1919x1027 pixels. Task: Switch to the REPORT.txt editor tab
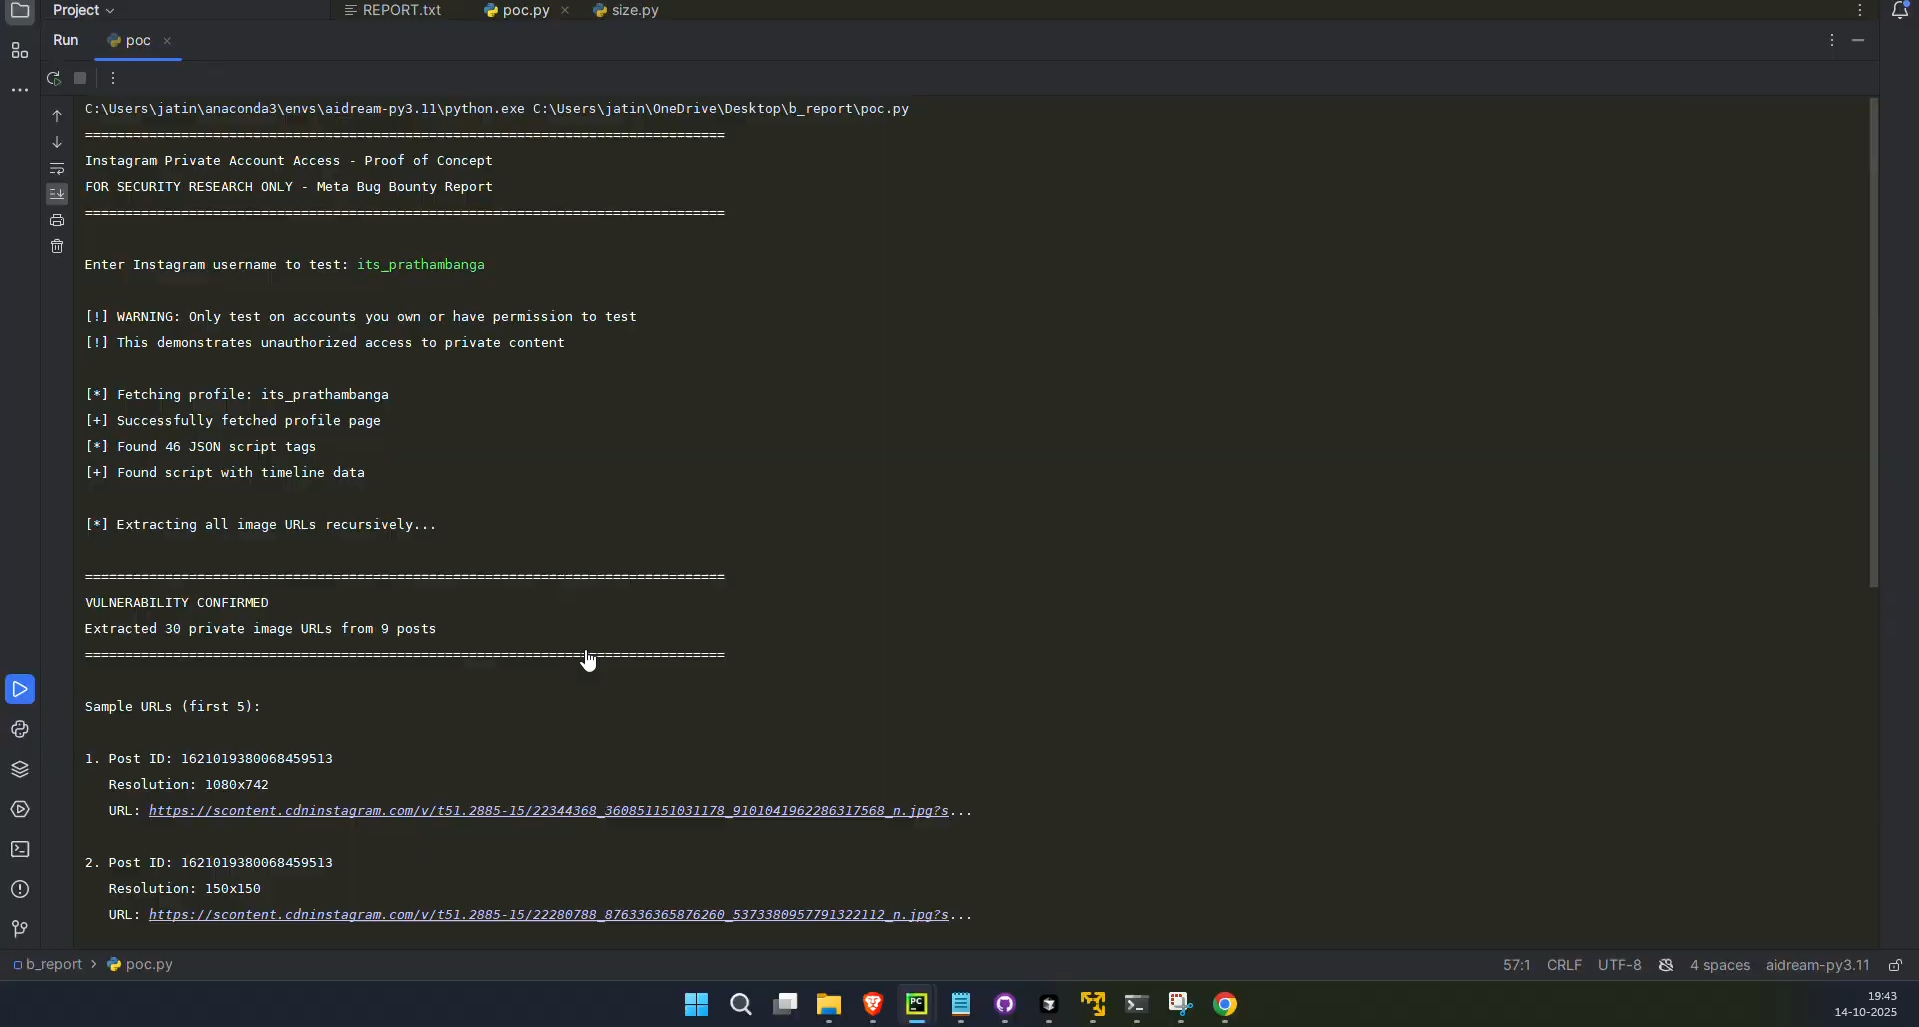392,10
